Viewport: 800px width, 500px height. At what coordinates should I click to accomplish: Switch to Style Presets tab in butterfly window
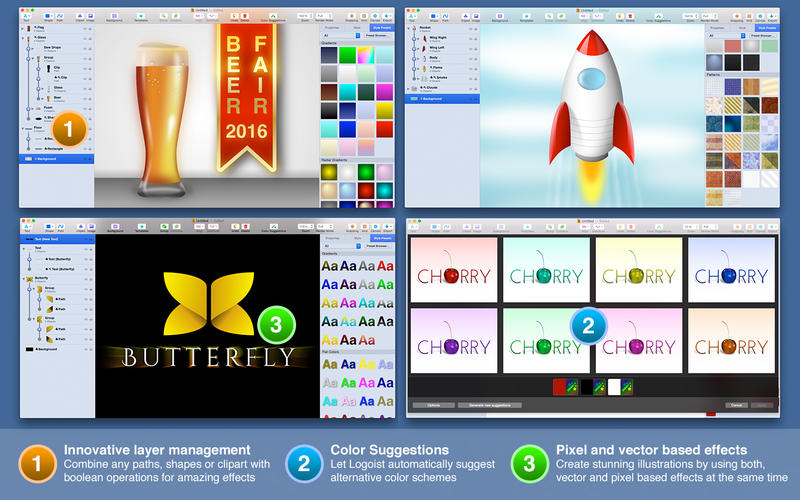click(382, 239)
